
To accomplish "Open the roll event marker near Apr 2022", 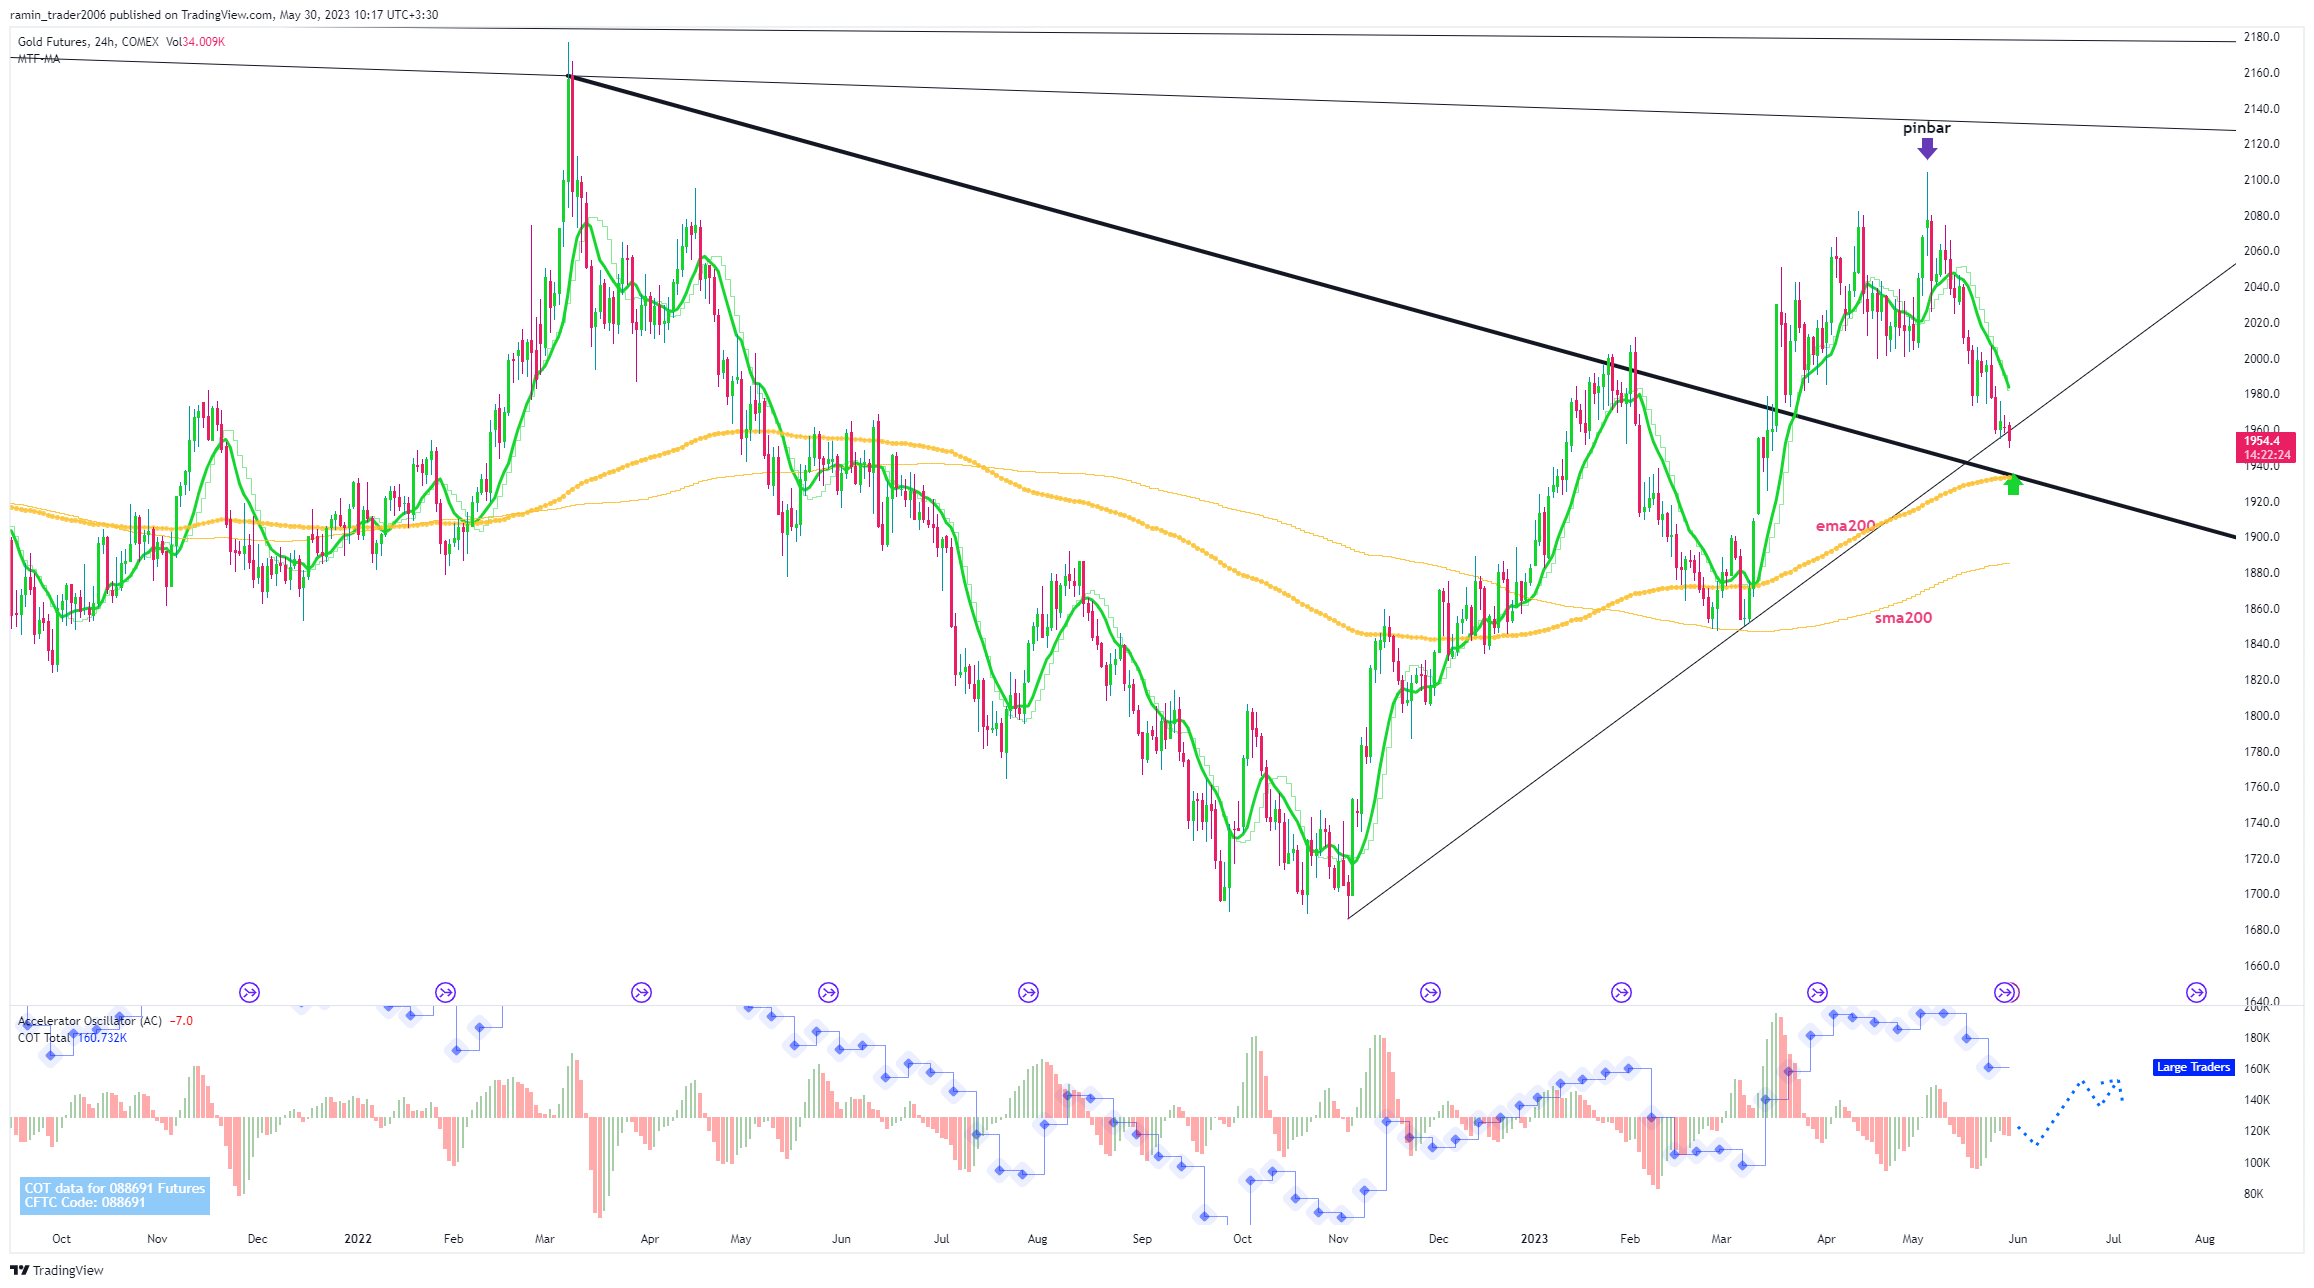I will [x=642, y=993].
